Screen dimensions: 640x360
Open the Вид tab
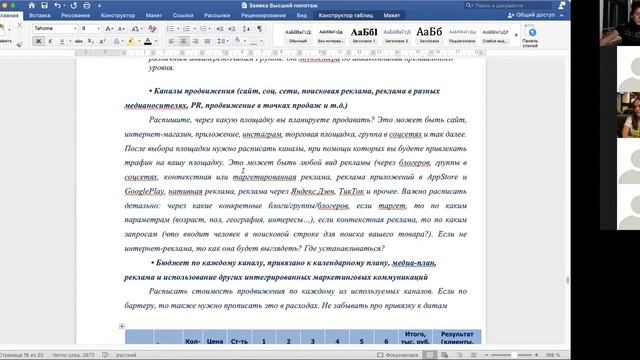pyautogui.click(x=302, y=15)
